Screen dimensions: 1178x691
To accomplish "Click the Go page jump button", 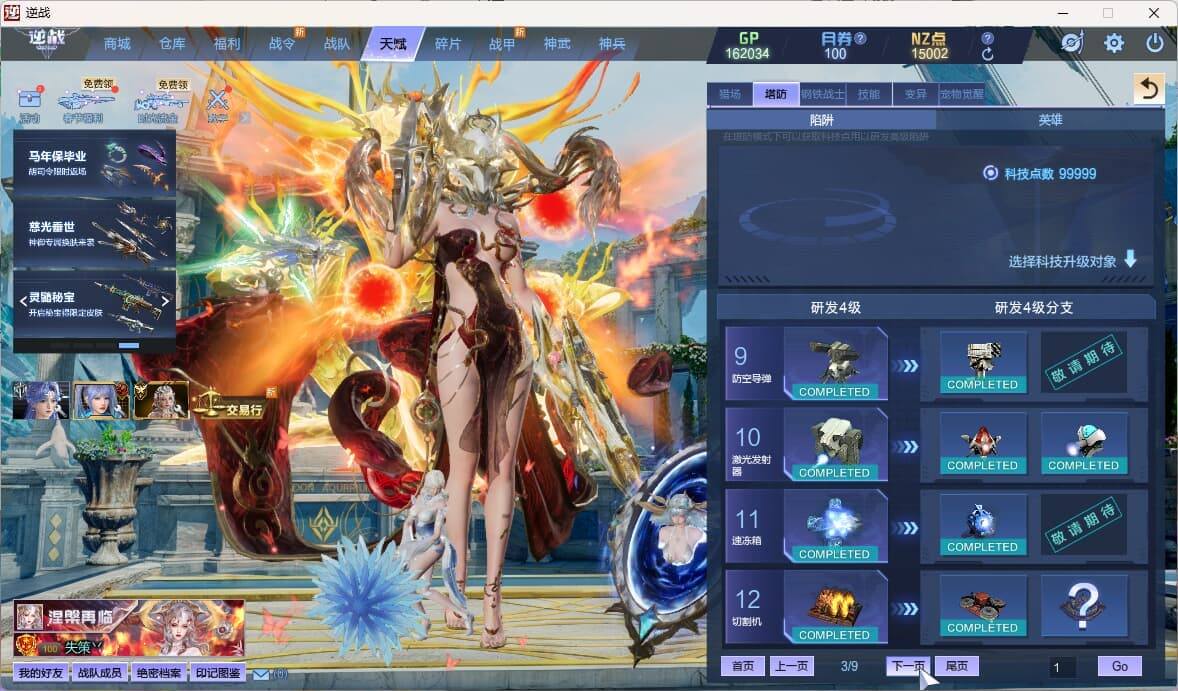I will tap(1119, 666).
